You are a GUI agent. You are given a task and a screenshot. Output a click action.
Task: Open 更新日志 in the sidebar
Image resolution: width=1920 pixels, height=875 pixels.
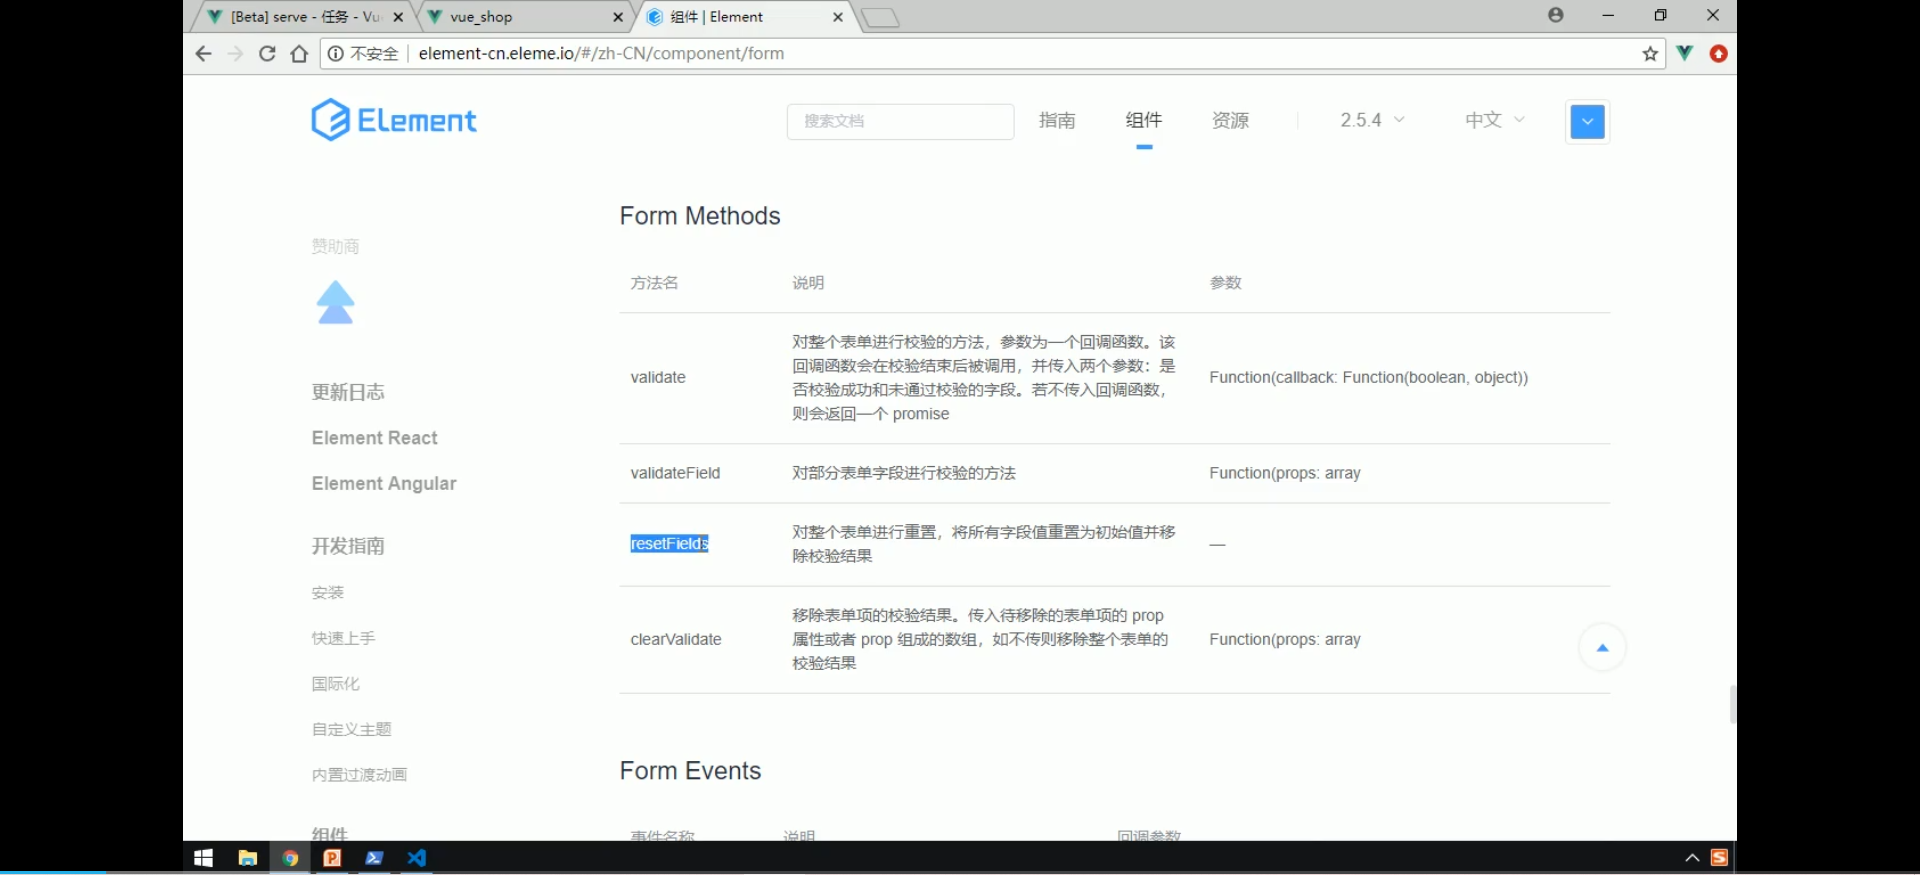(x=348, y=392)
